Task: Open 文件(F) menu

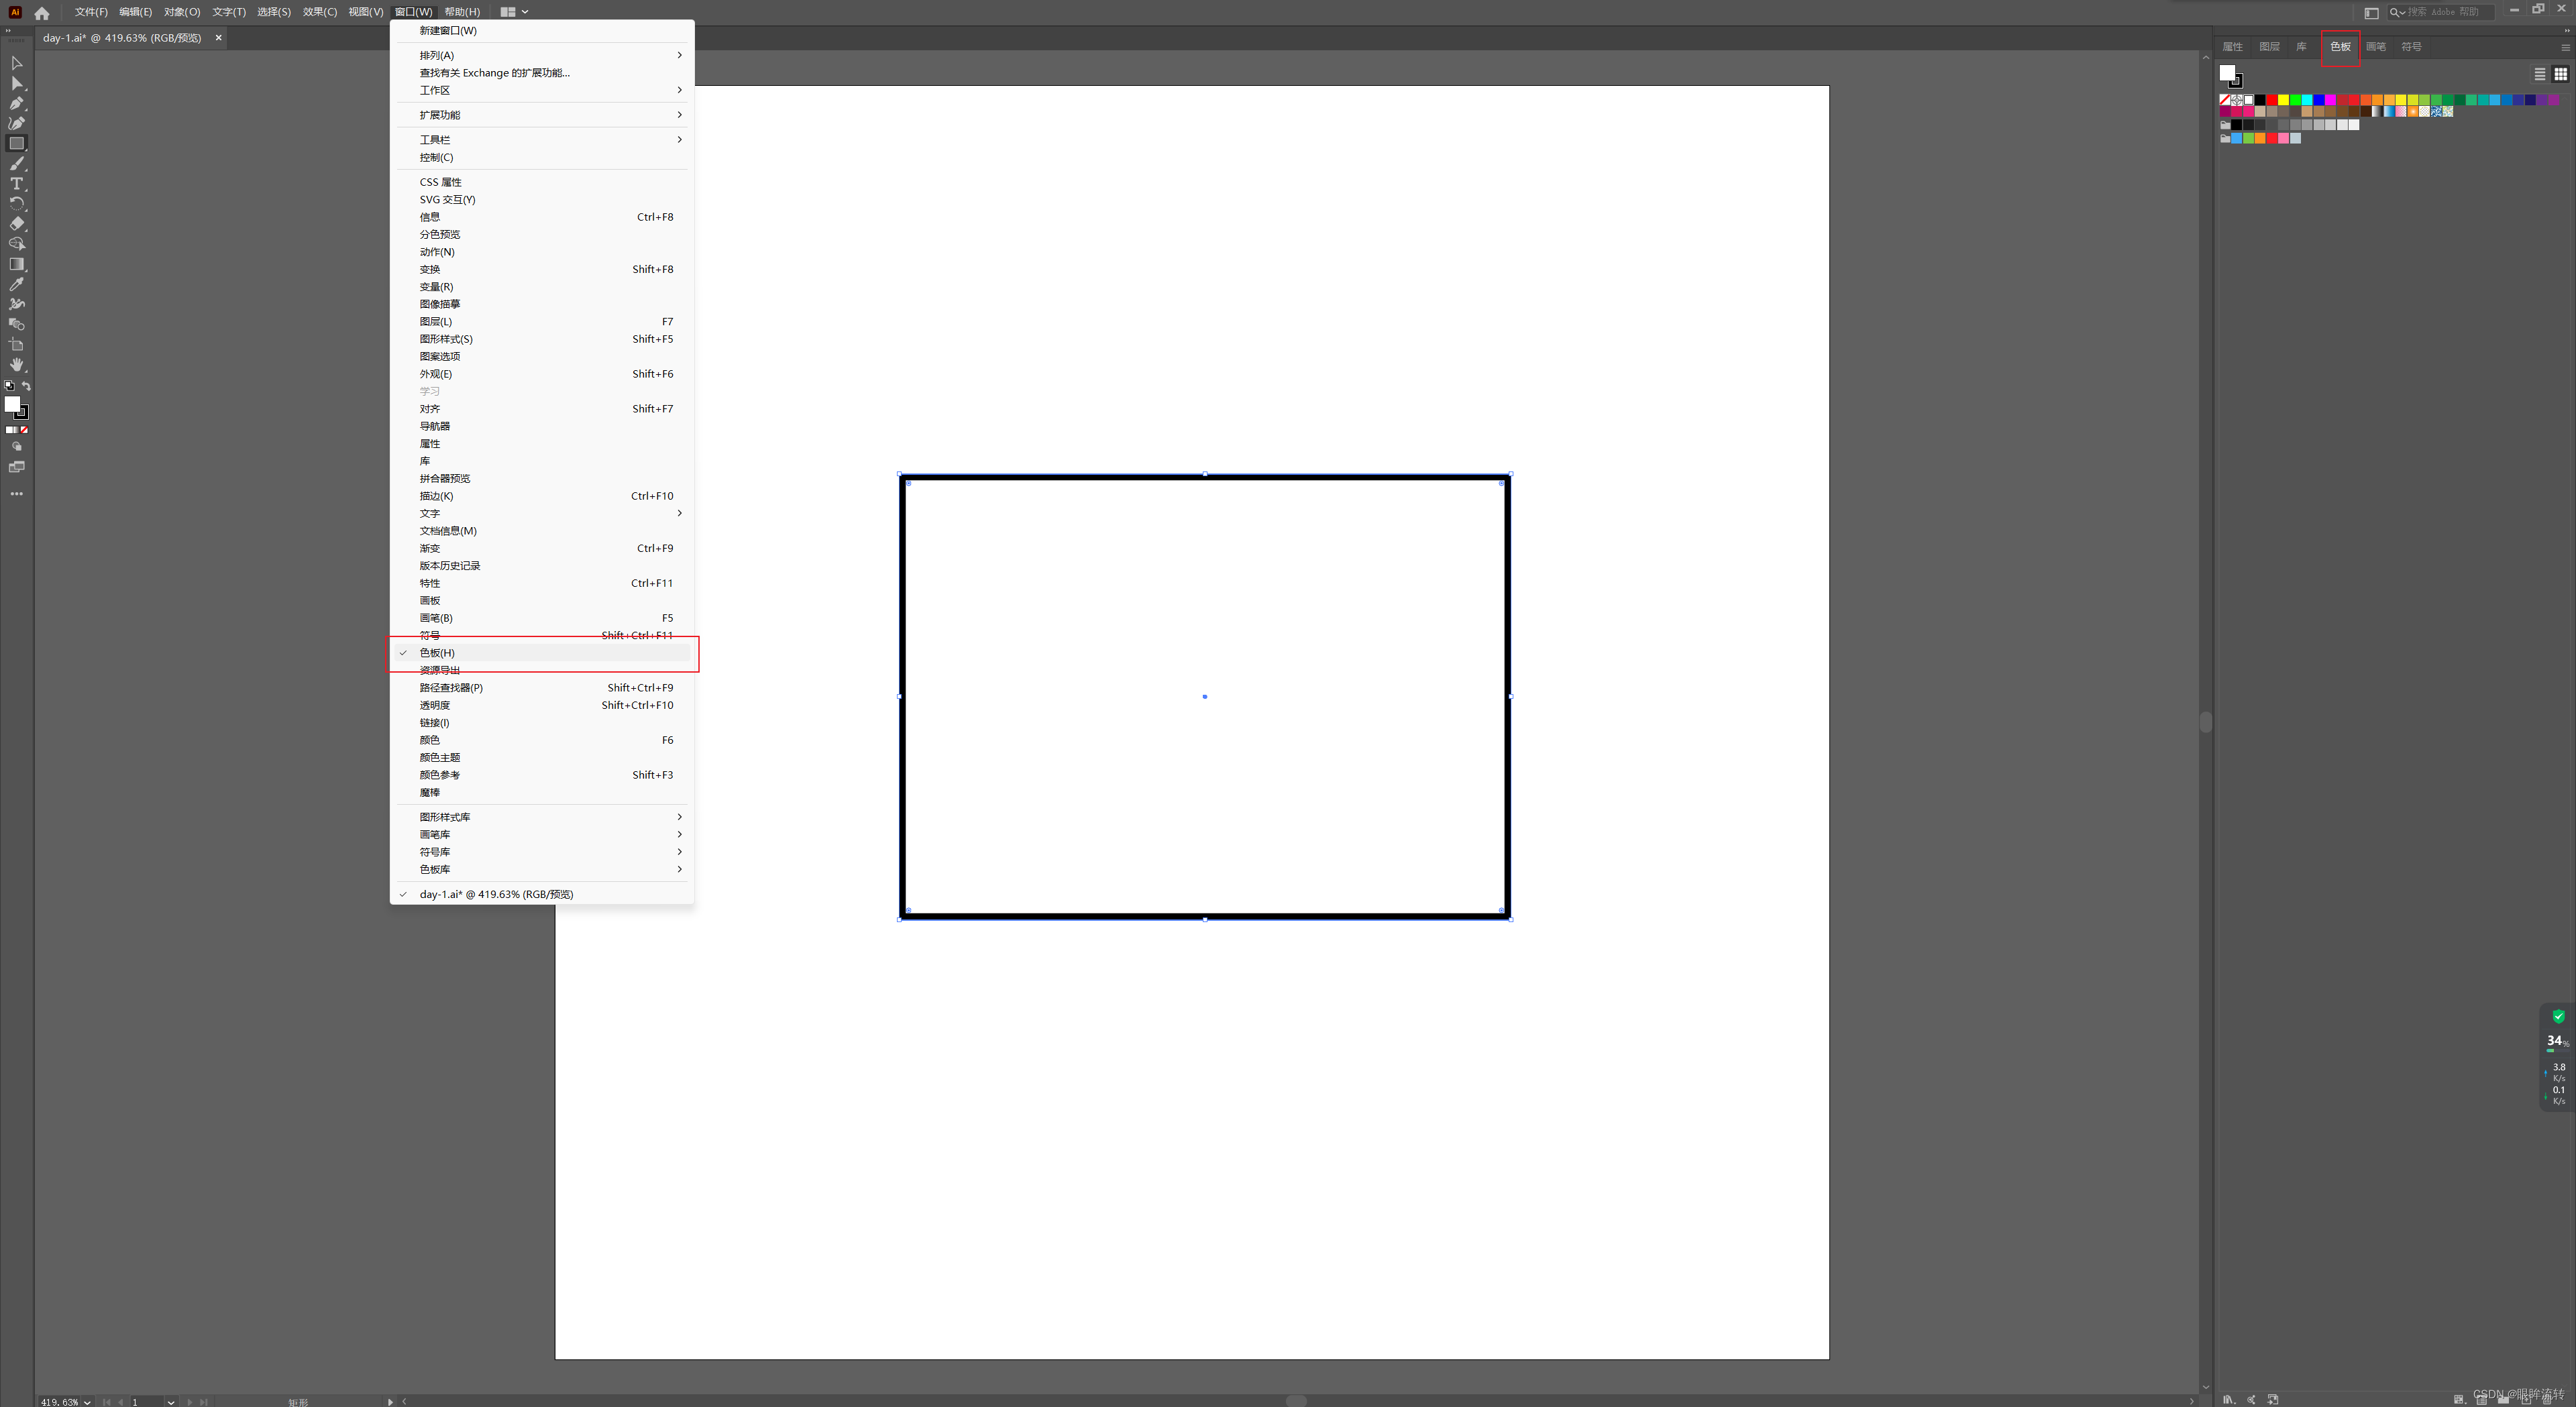Action: pyautogui.click(x=91, y=12)
